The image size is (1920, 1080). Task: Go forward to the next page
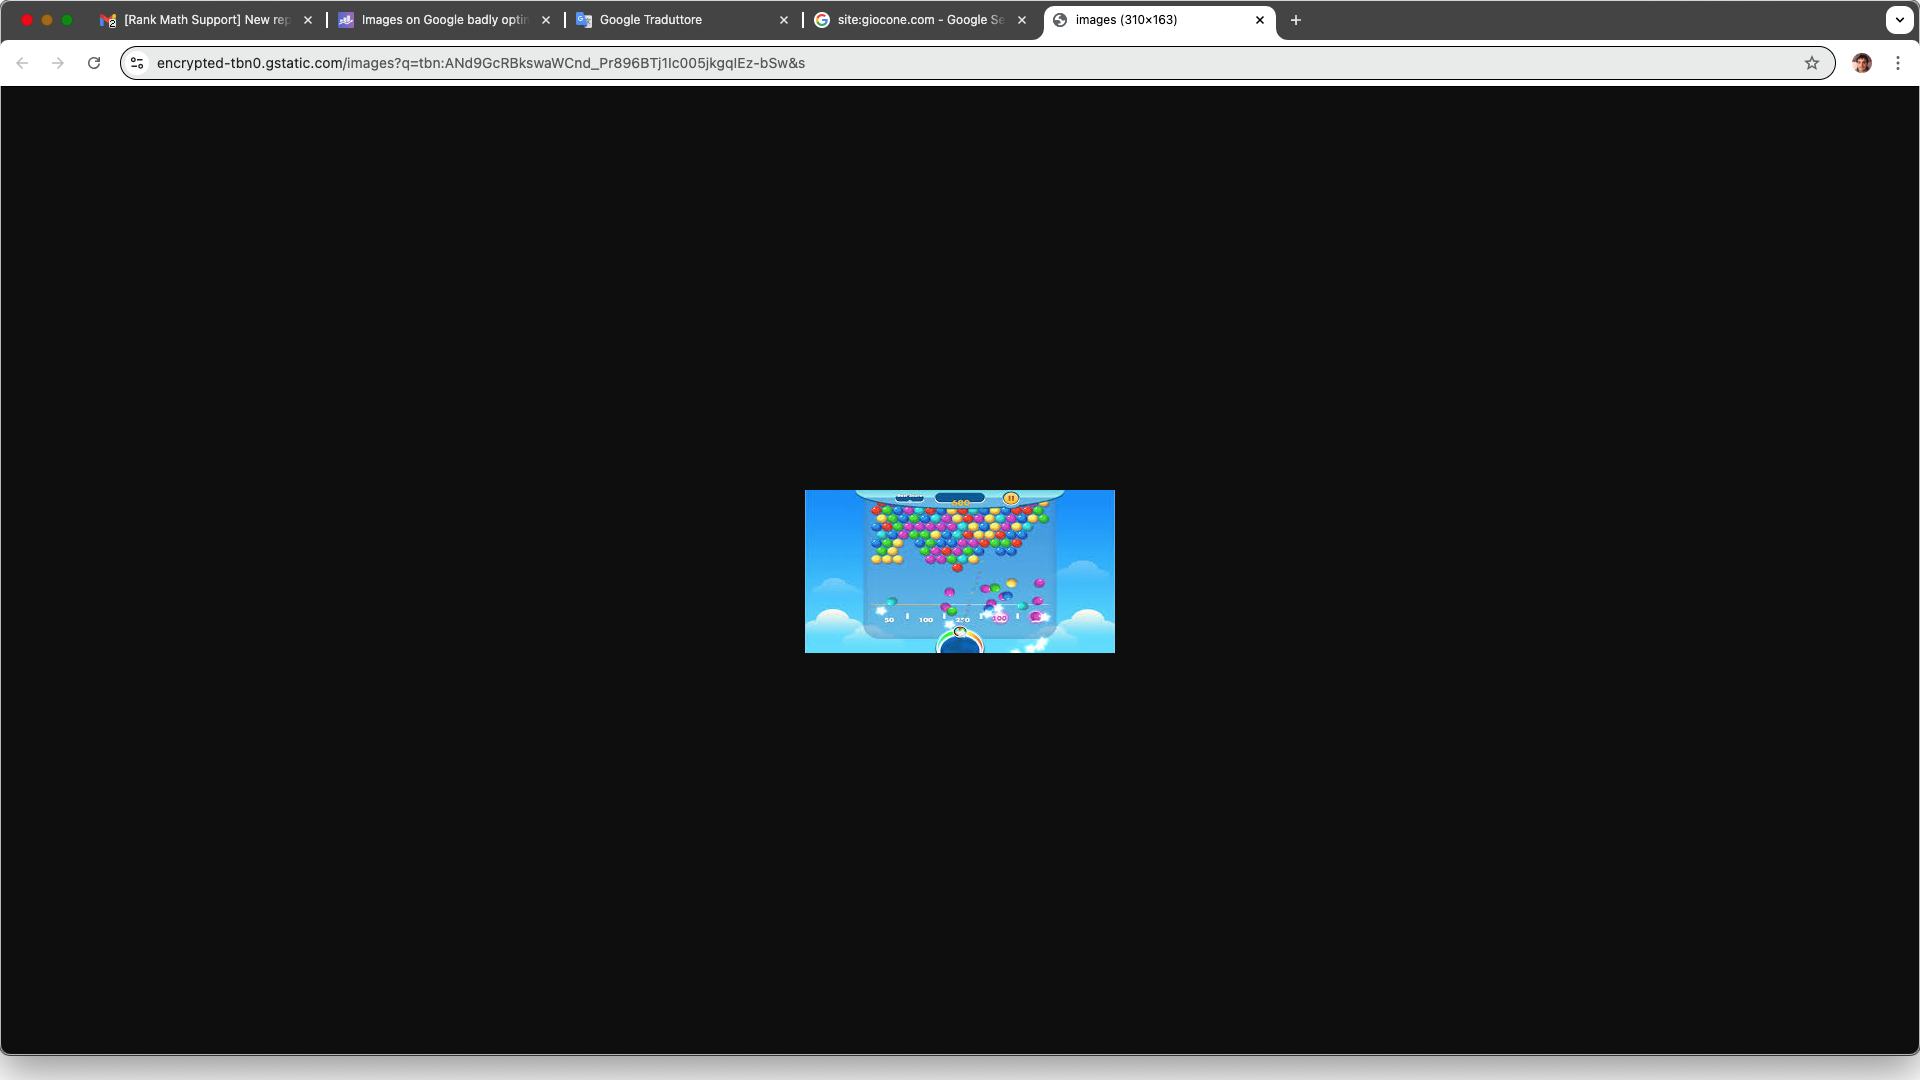(x=58, y=63)
